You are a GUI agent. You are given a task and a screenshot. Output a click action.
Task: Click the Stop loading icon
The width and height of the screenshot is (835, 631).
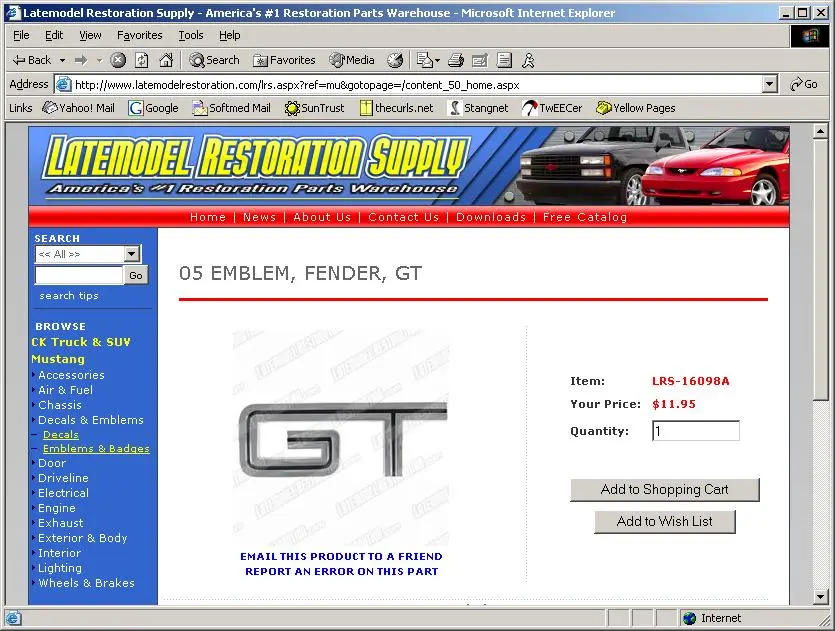pyautogui.click(x=118, y=60)
